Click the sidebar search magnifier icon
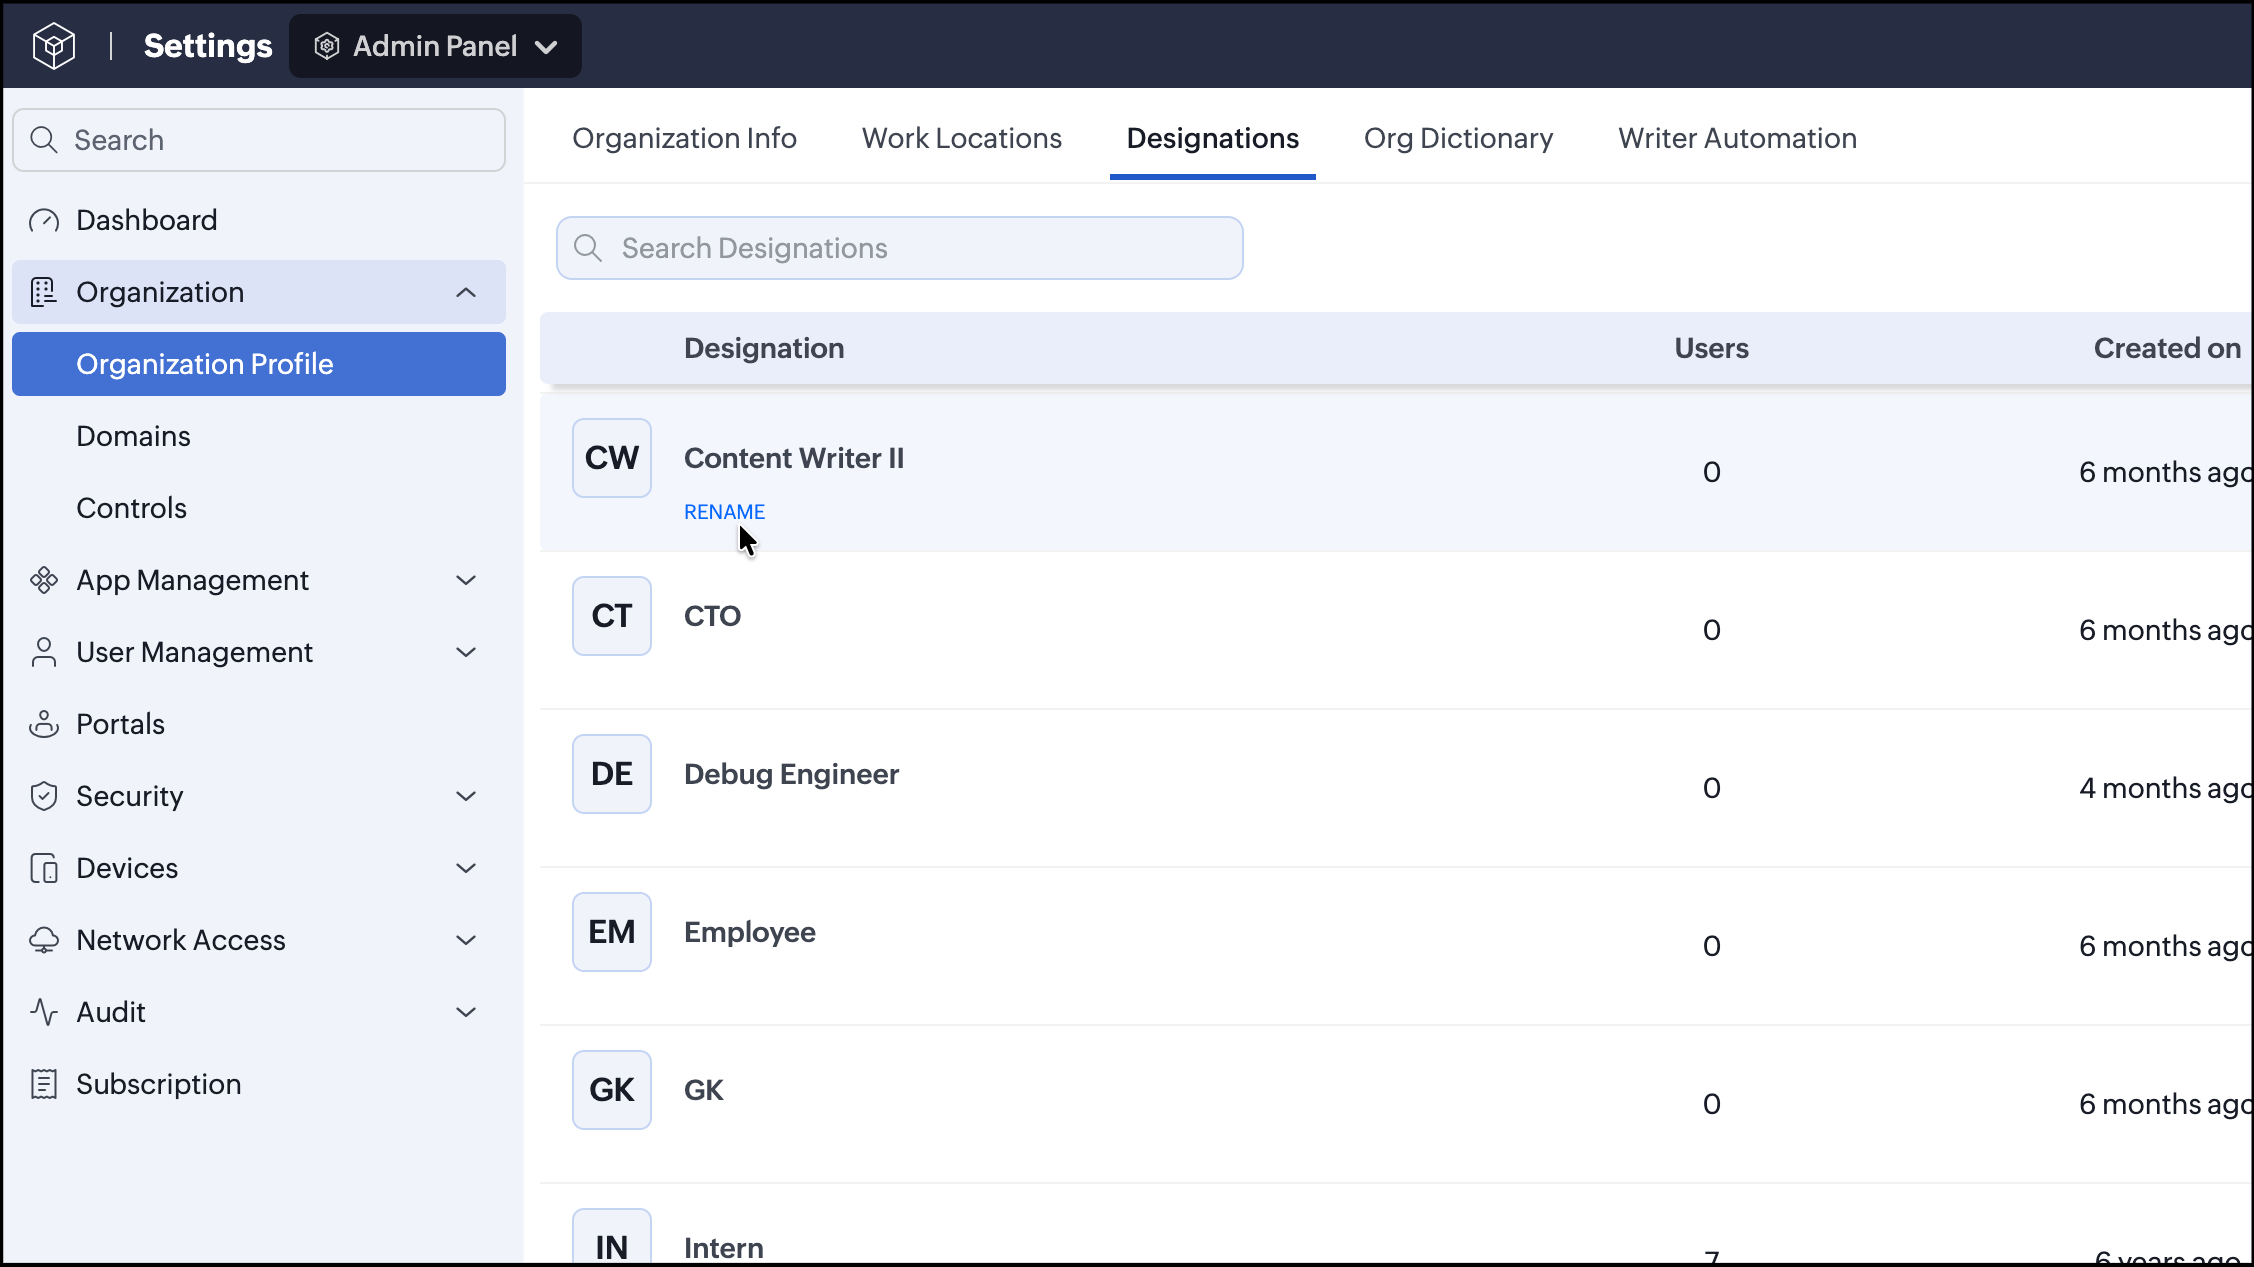 44,140
